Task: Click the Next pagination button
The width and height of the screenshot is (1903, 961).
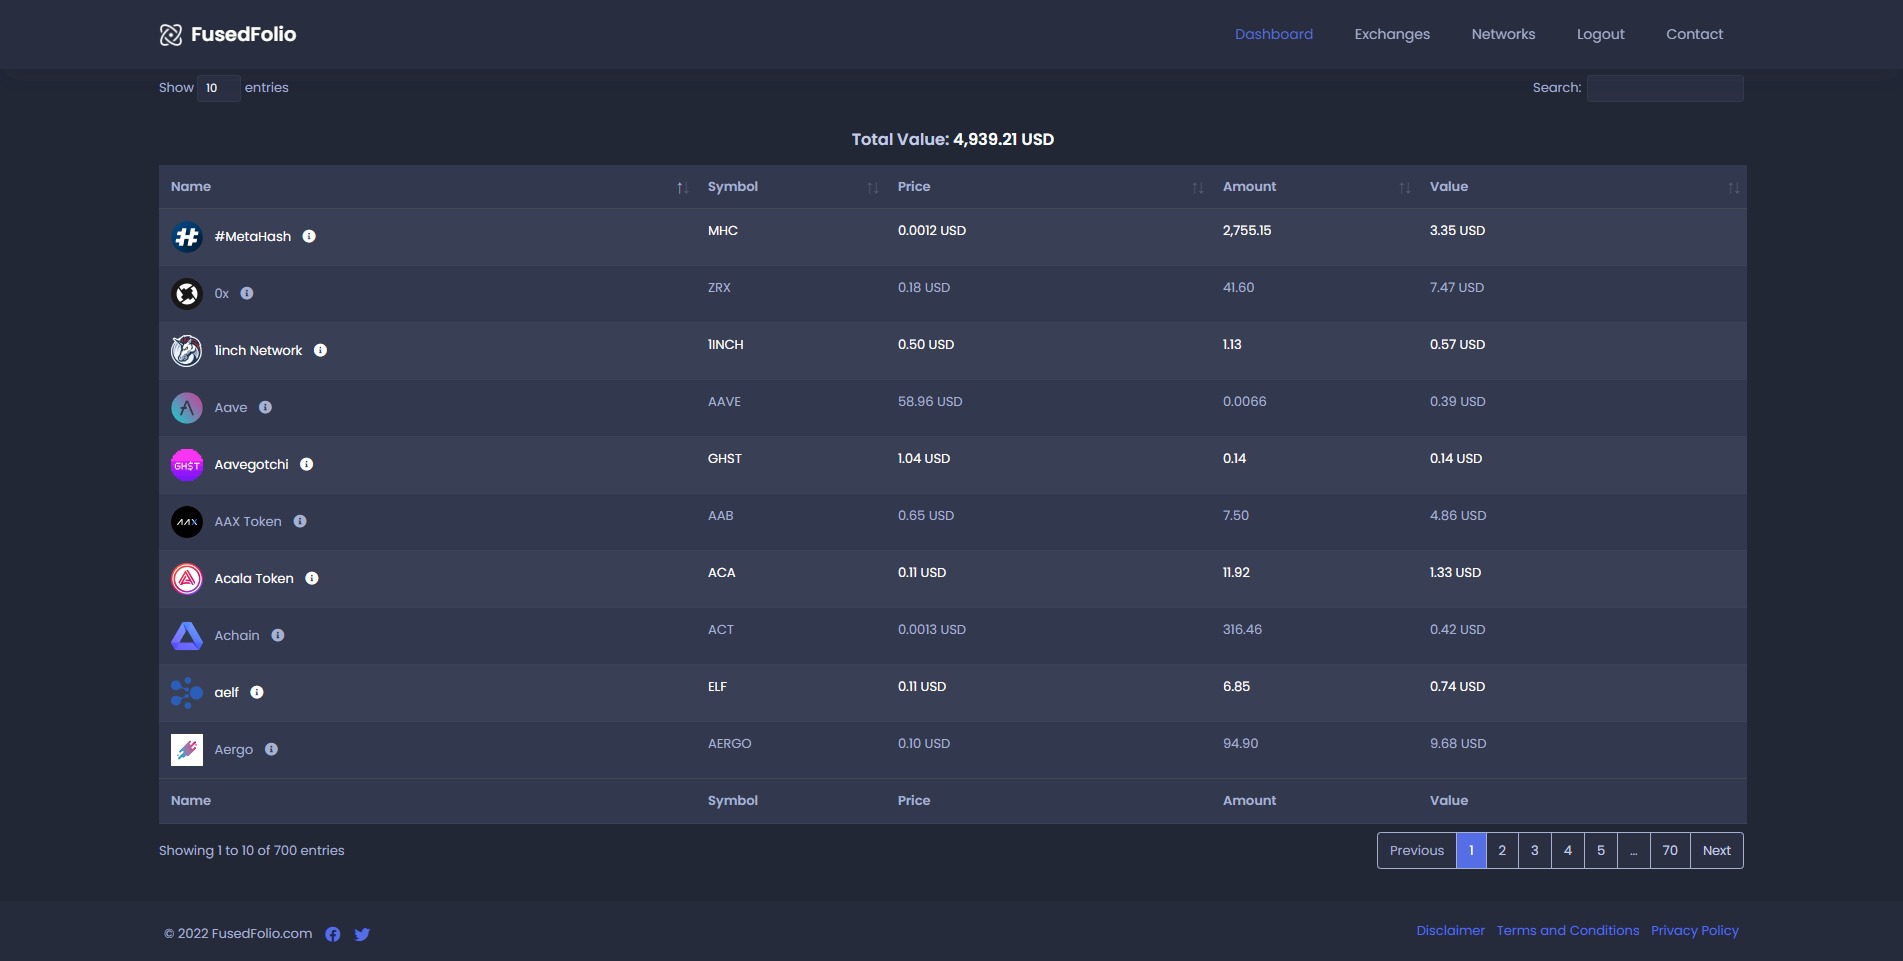Action: point(1716,850)
